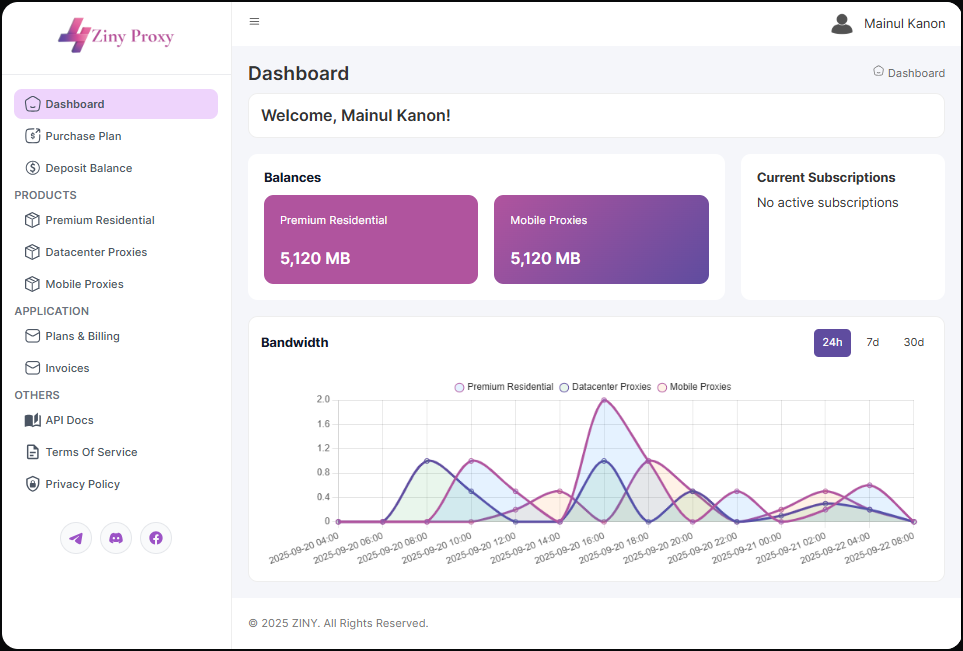Viewport: 963px width, 651px height.
Task: Select the 24h bandwidth range
Action: 832,342
